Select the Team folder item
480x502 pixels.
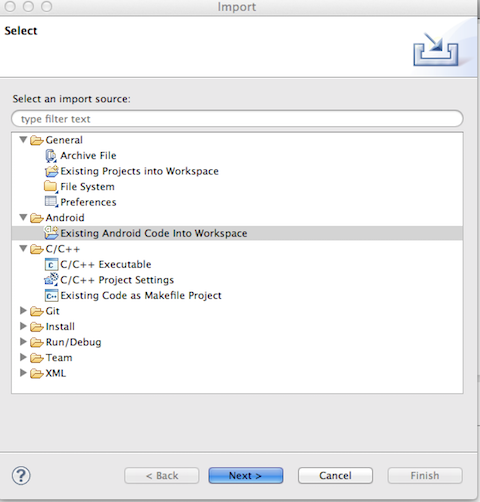pos(51,358)
